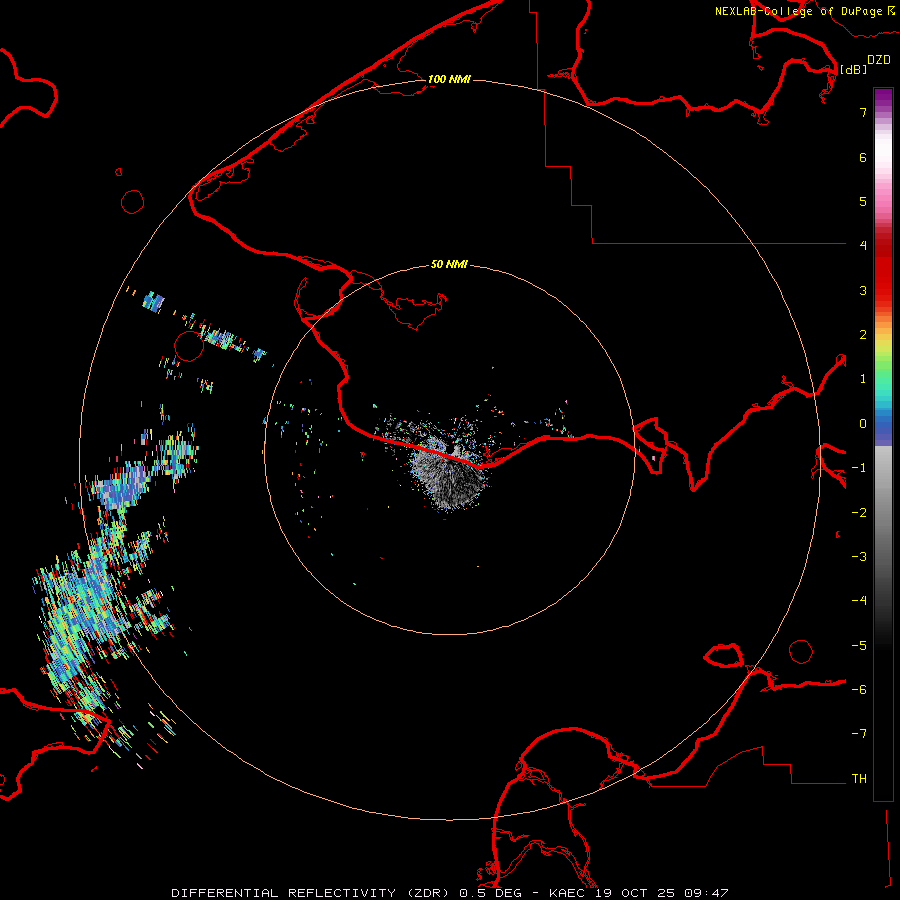Viewport: 900px width, 900px height.
Task: Click the 6 value on the color scale
Action: point(863,157)
